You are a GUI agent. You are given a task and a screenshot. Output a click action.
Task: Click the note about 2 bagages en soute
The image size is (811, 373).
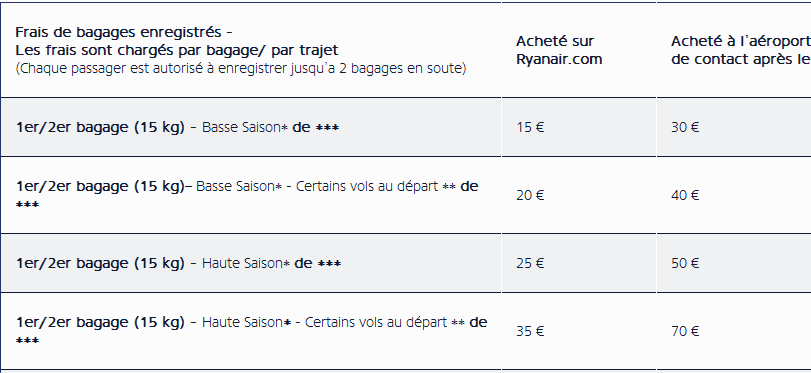(241, 69)
